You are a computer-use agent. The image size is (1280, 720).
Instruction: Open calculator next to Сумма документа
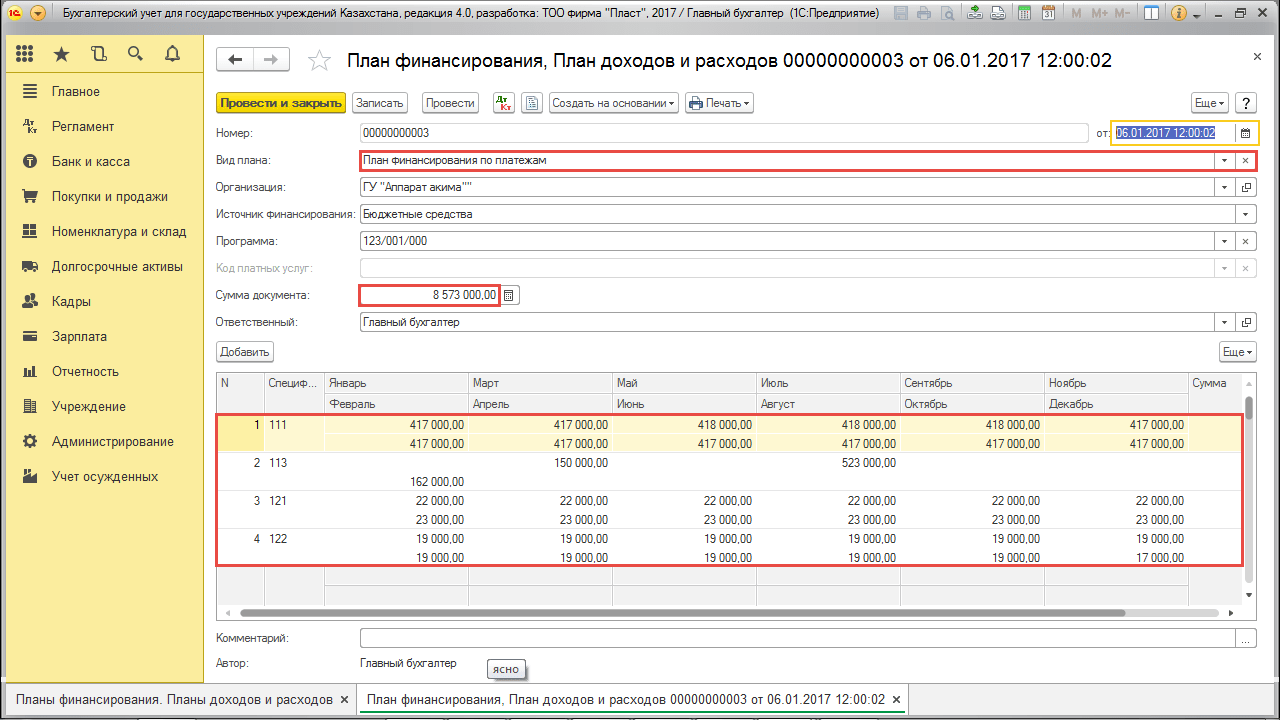509,295
